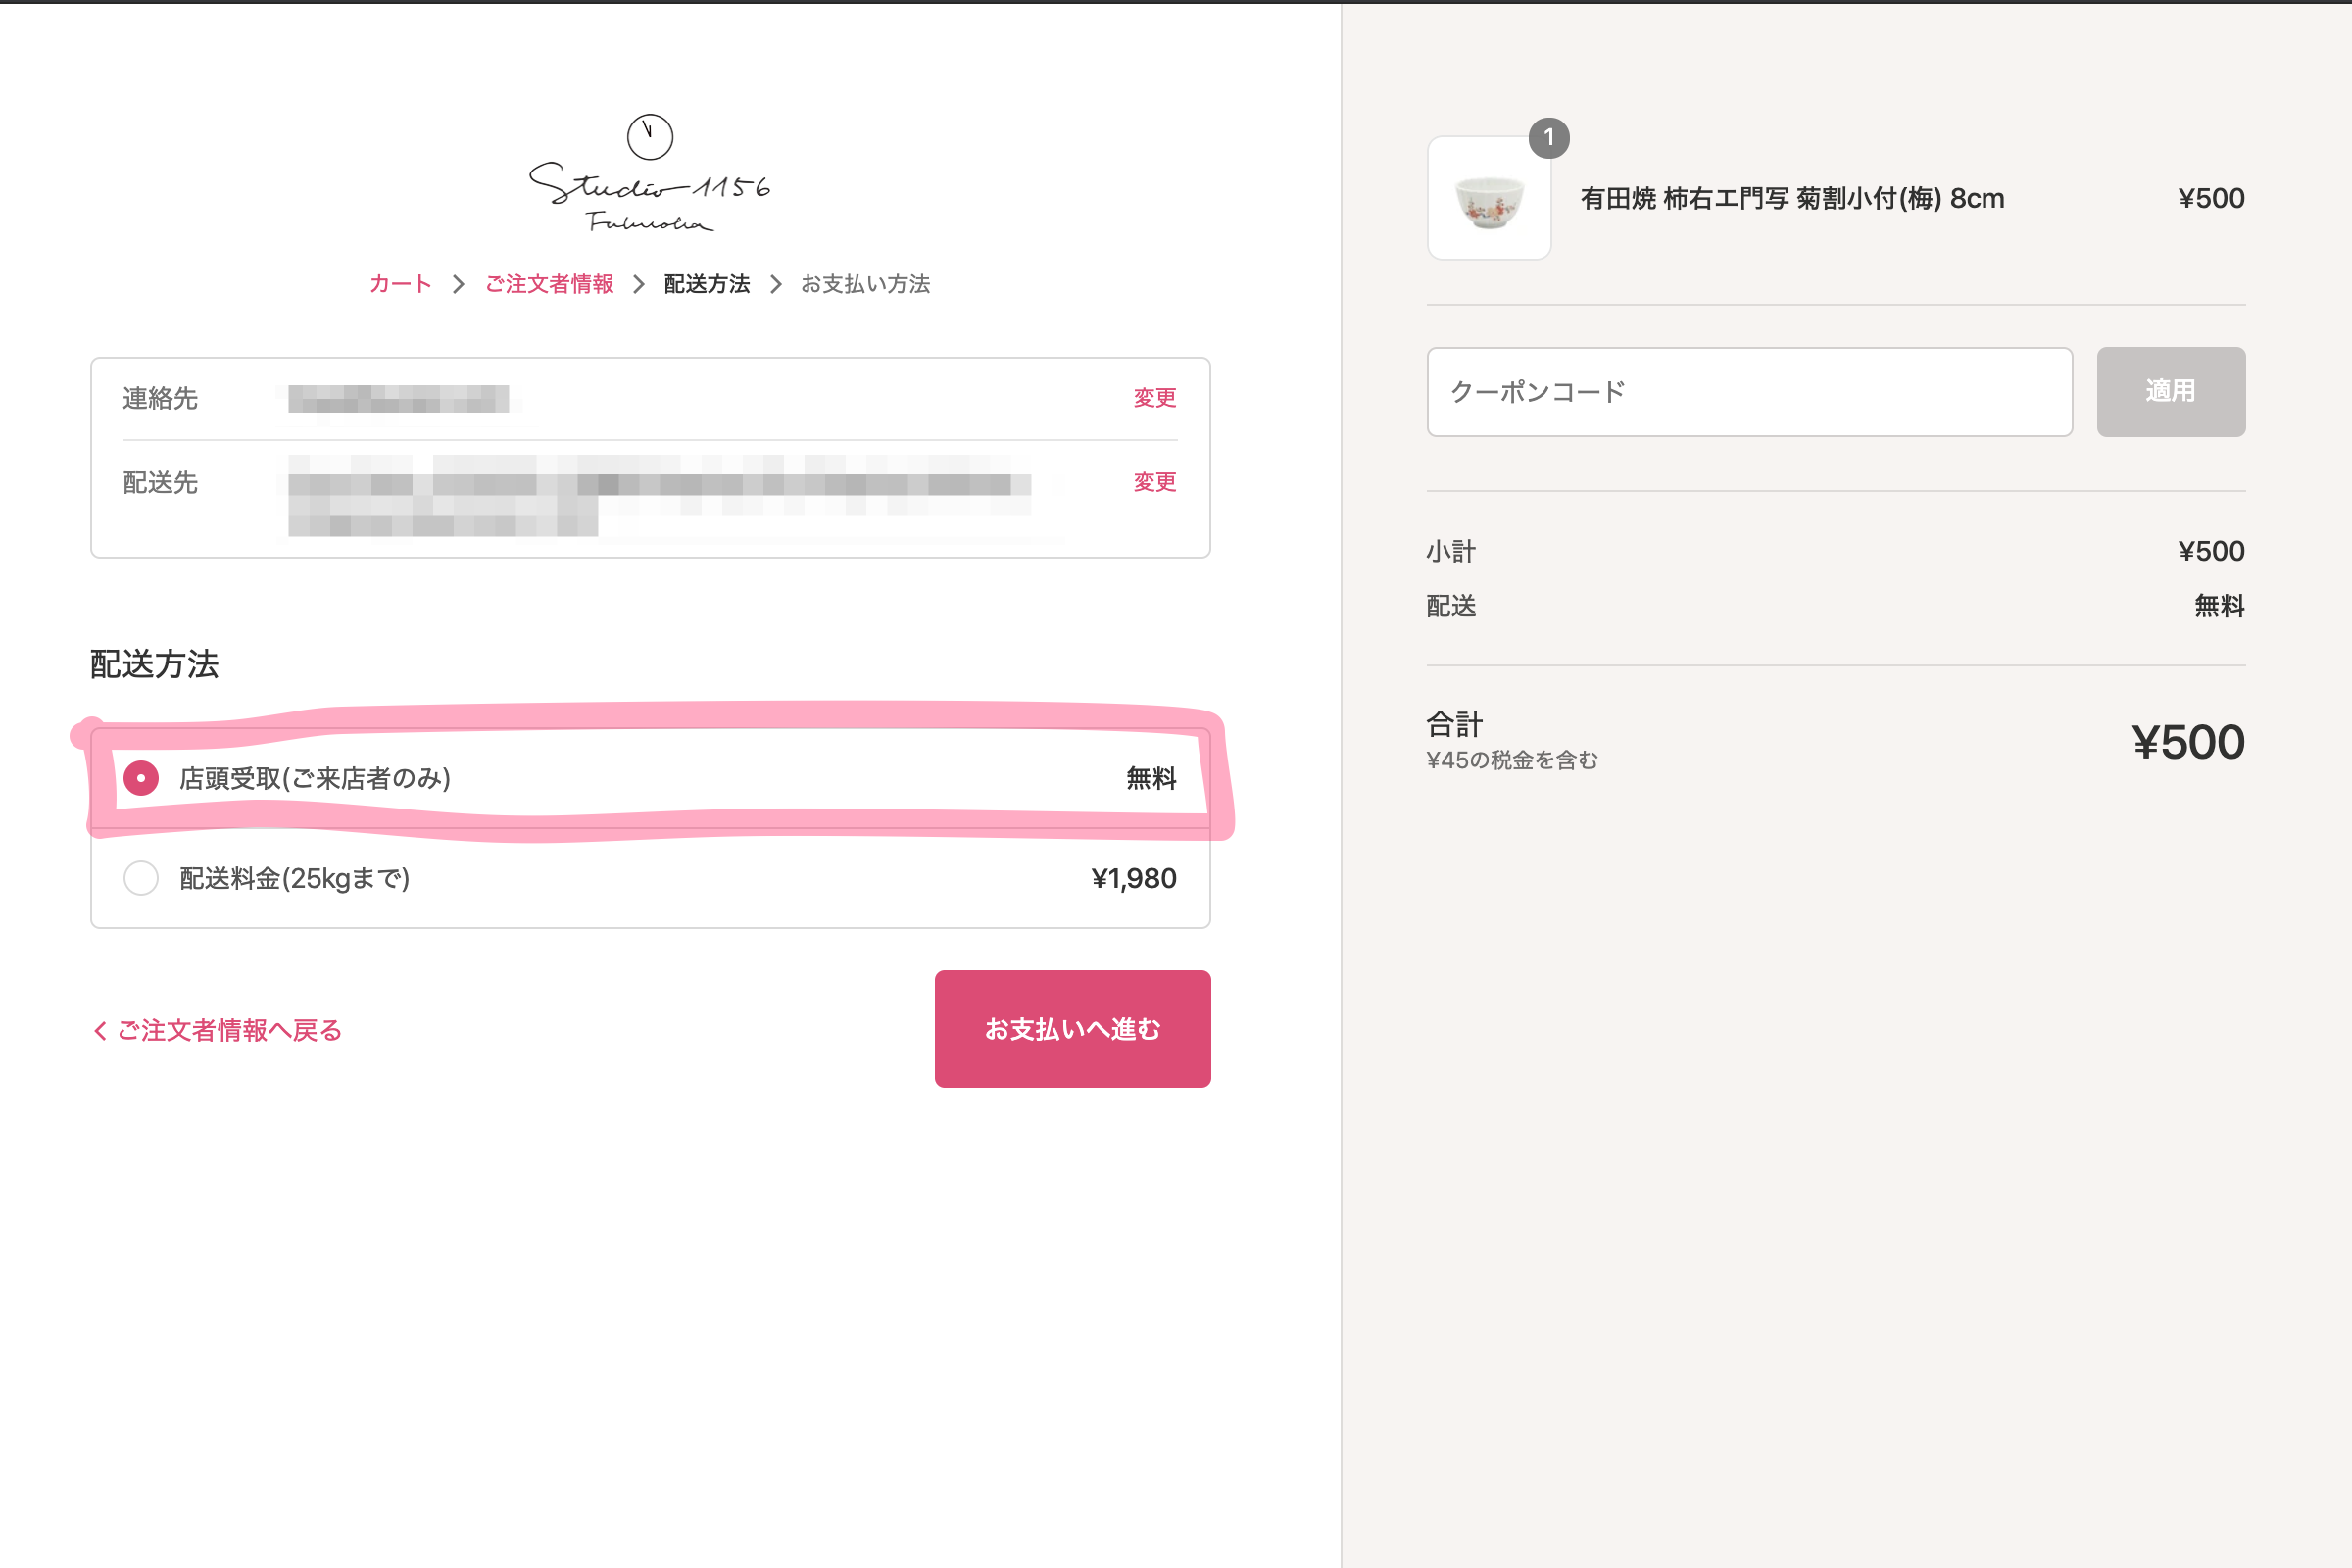This screenshot has height=1568, width=2352.
Task: Select the 配送方法 breadcrumb tab
Action: tap(705, 284)
